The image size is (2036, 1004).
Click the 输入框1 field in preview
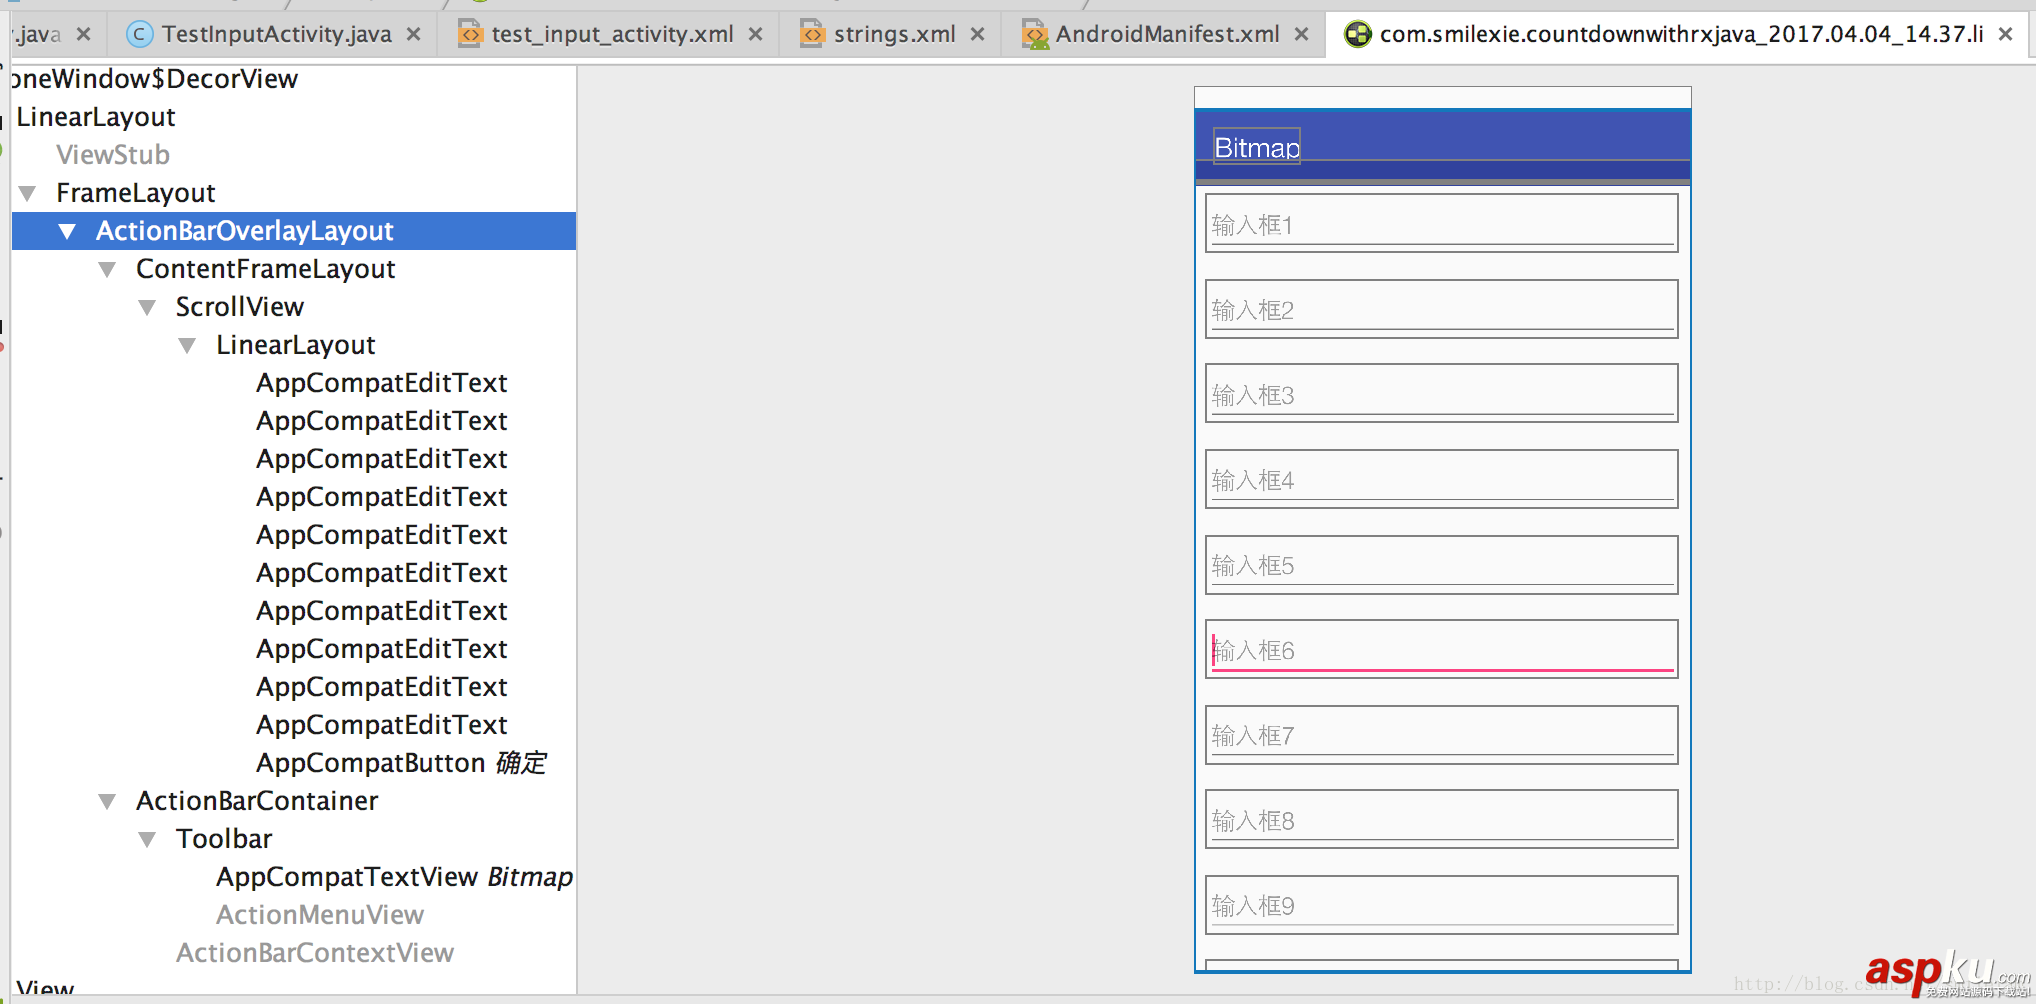1442,223
